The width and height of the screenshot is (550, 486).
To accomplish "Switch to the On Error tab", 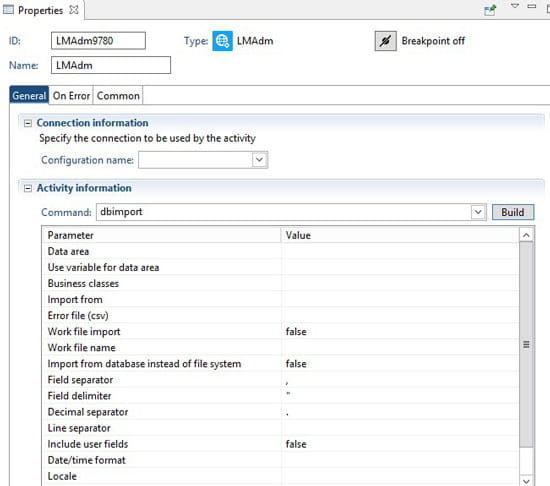I will [x=71, y=96].
